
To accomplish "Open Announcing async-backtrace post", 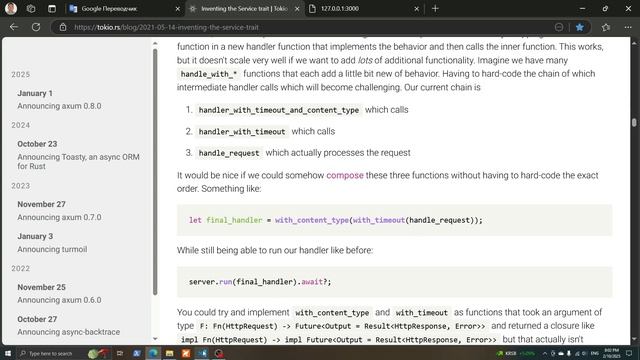I will (69, 332).
